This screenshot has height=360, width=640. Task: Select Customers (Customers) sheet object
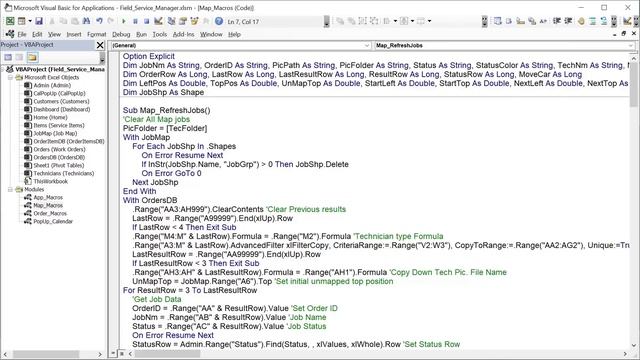(x=61, y=101)
